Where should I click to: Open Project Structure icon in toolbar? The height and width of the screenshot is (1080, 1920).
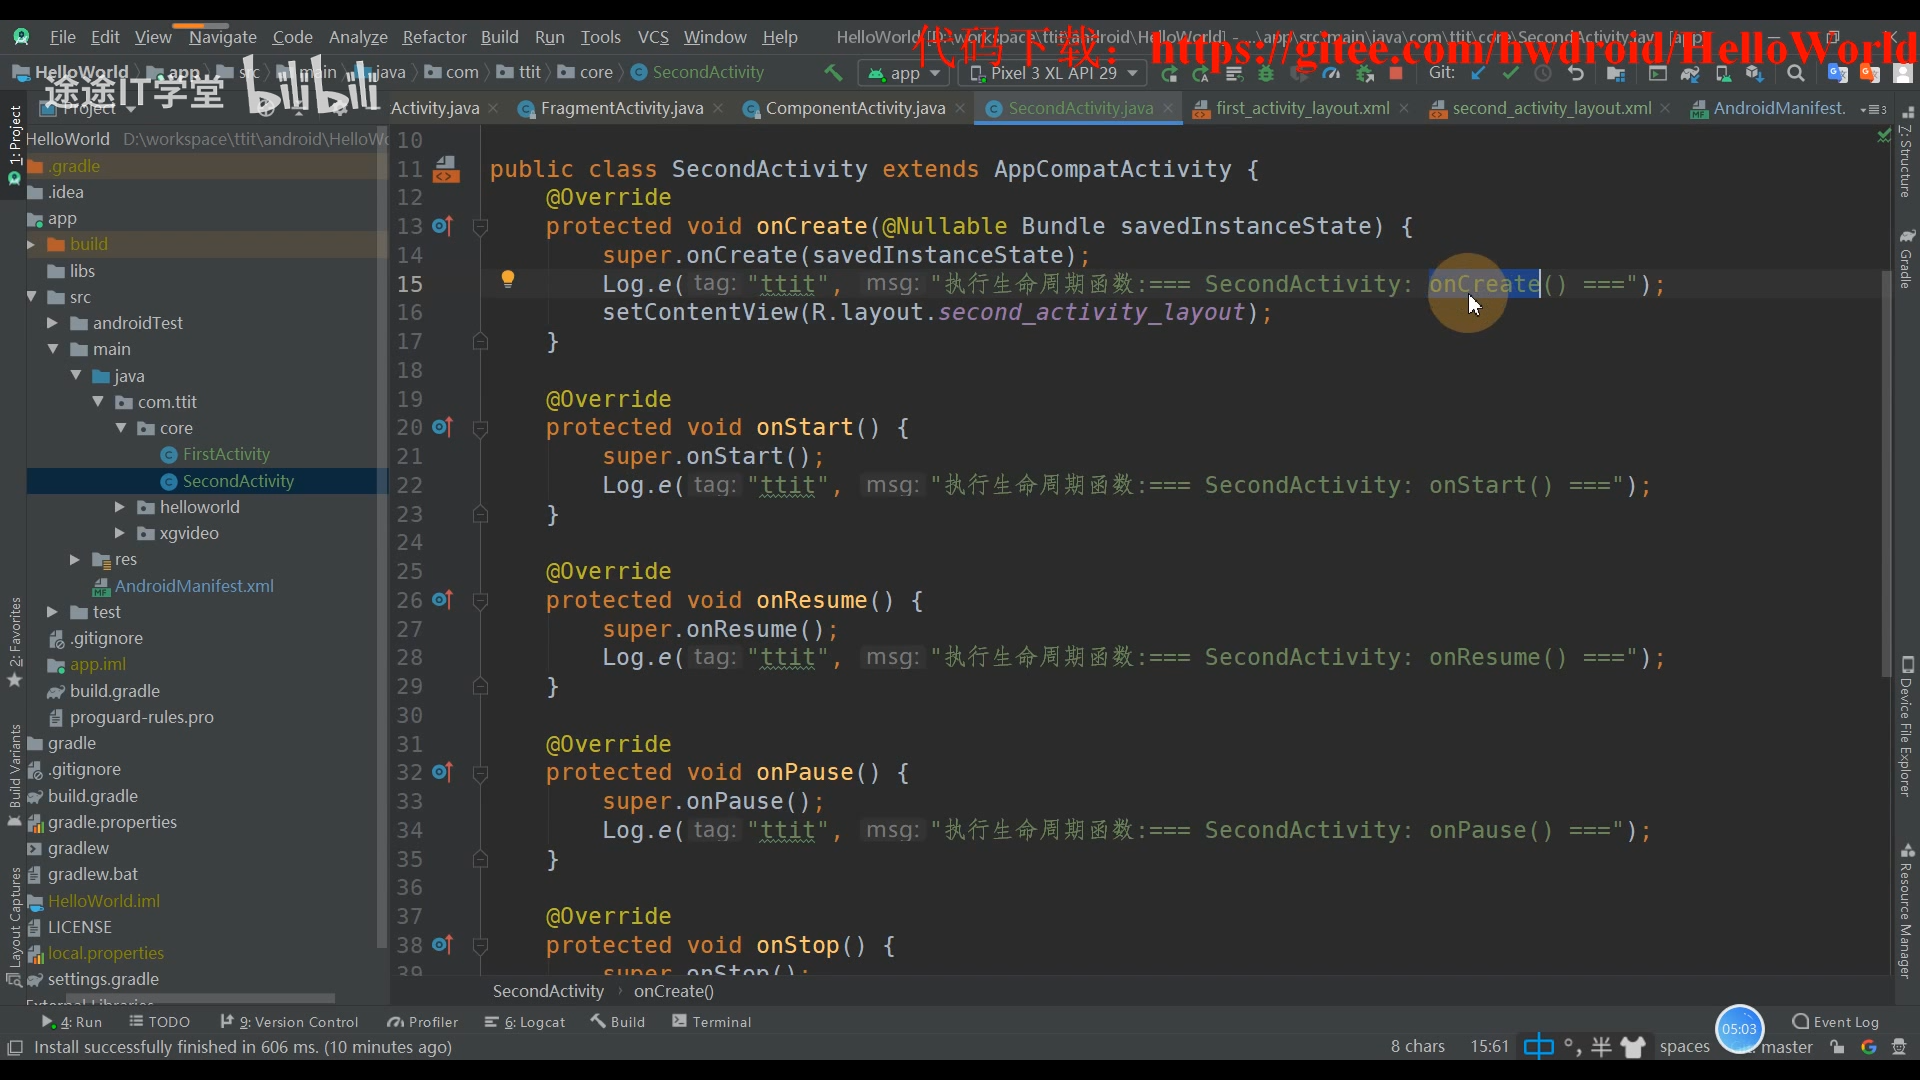[1615, 73]
